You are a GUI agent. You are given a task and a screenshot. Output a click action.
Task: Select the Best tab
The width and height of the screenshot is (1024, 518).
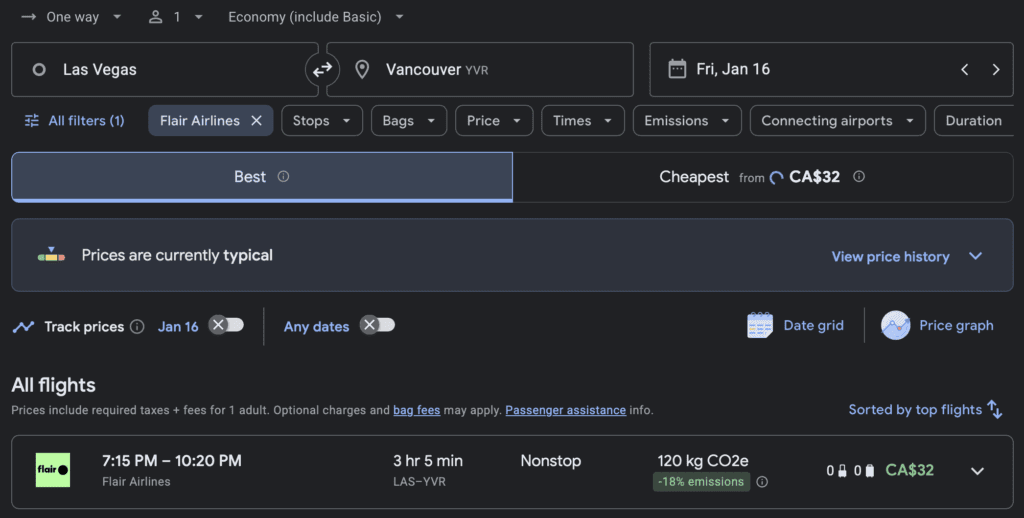point(261,177)
